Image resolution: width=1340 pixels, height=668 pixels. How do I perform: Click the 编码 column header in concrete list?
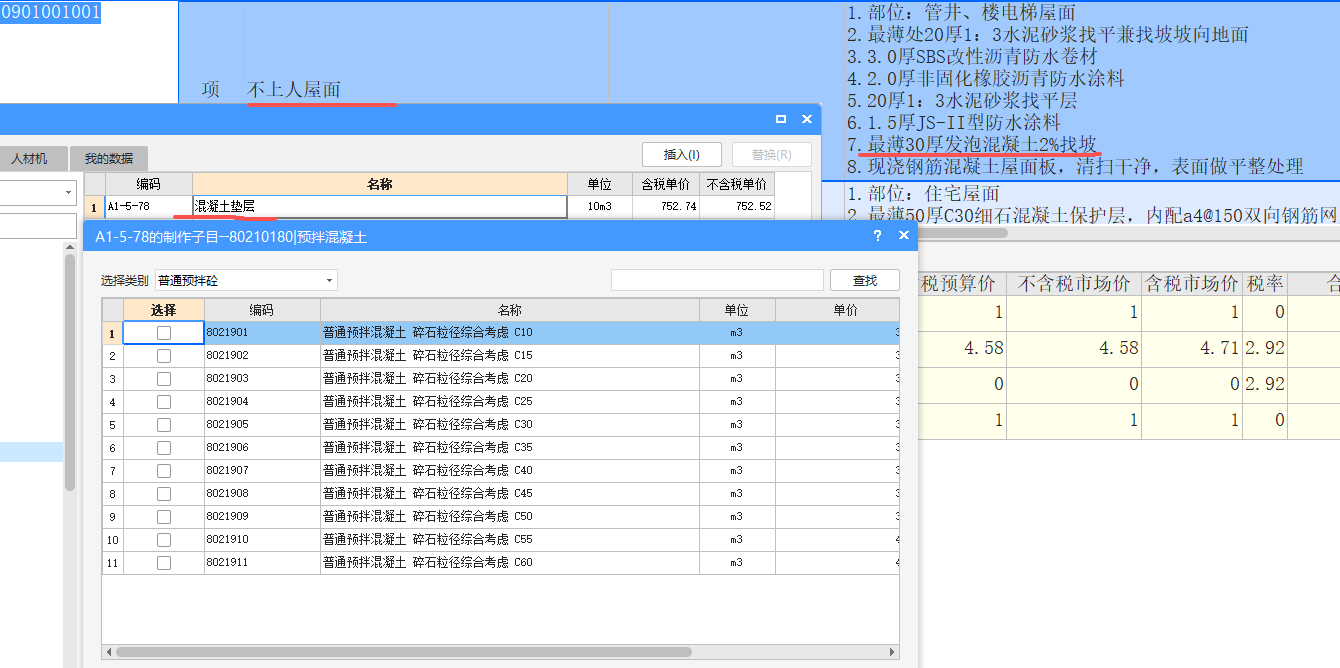(x=262, y=310)
